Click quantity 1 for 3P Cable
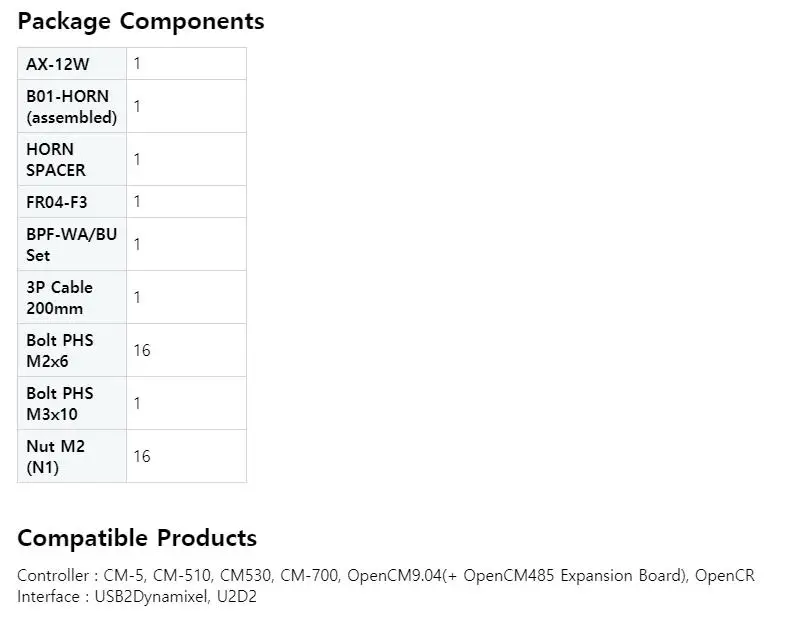The height and width of the screenshot is (620, 801). 137,297
